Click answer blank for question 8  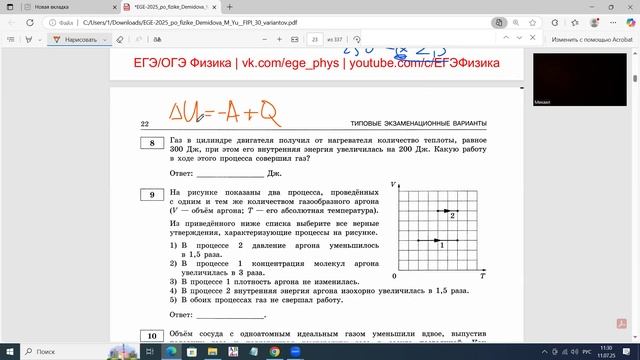[x=230, y=174]
